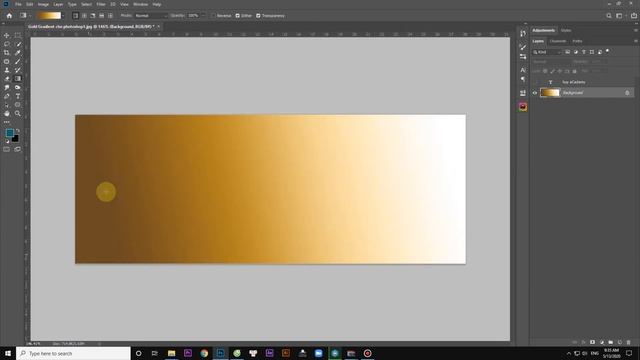Screen dimensions: 640x360
Task: Enable the Reverse checkbox
Action: (x=213, y=16)
